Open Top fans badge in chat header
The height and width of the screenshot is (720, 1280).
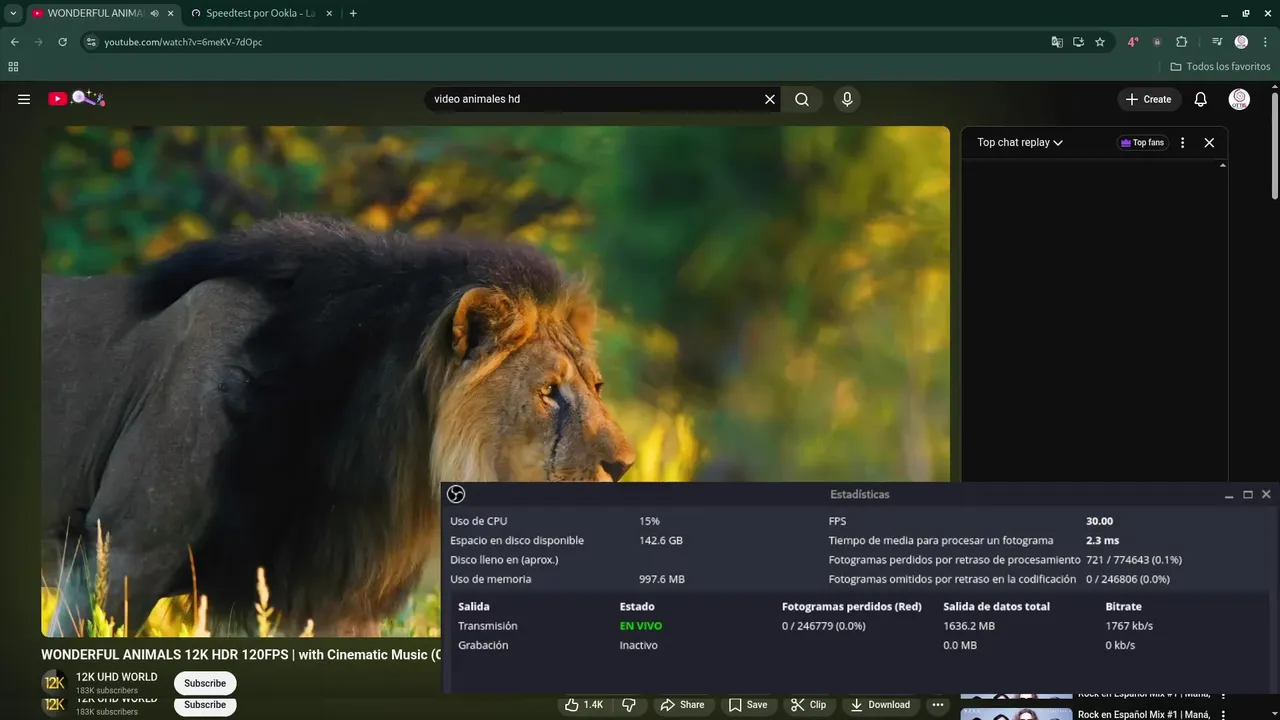[1143, 142]
